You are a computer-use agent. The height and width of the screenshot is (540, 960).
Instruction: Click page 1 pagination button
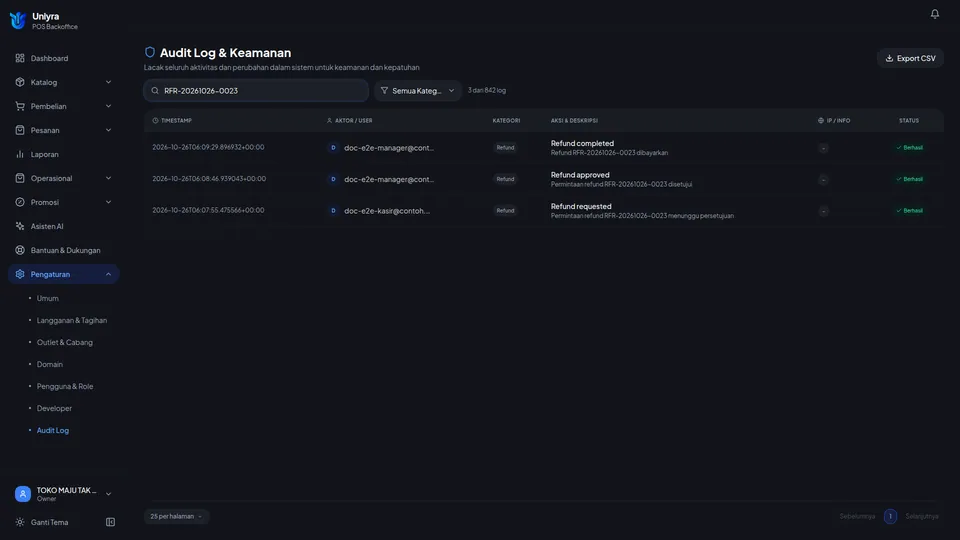[x=890, y=516]
